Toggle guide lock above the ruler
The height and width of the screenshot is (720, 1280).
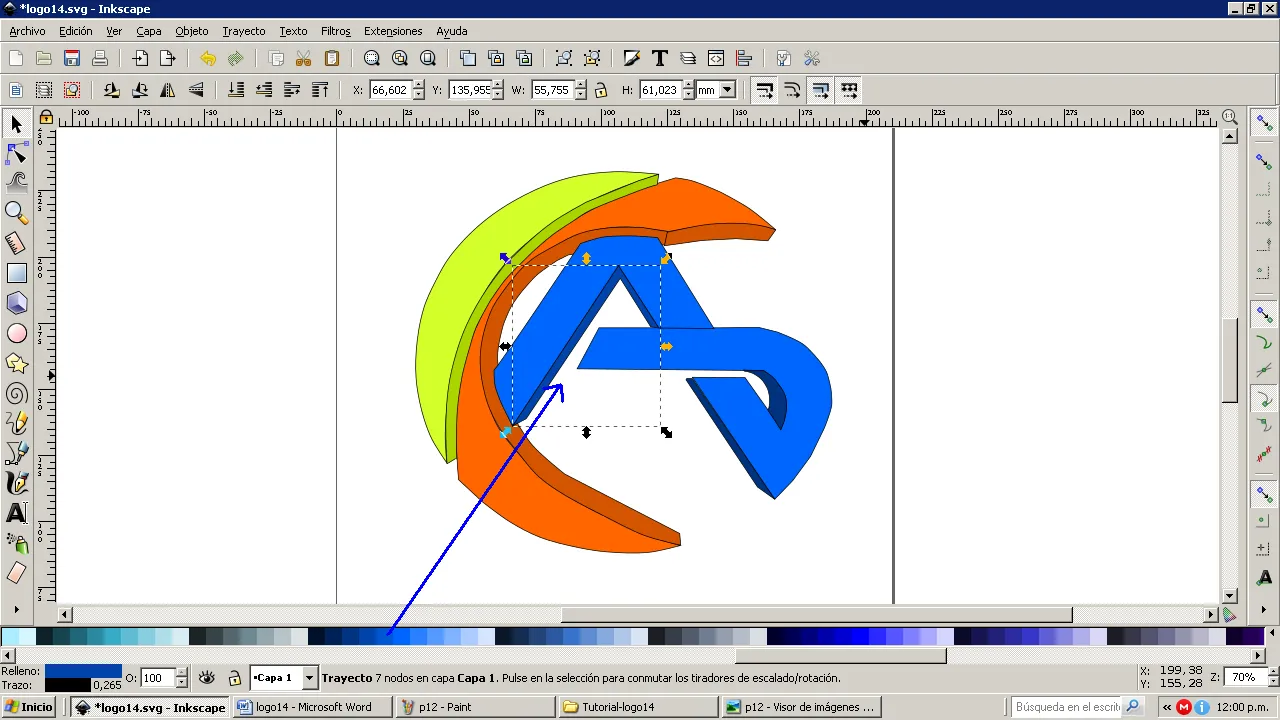coord(45,117)
